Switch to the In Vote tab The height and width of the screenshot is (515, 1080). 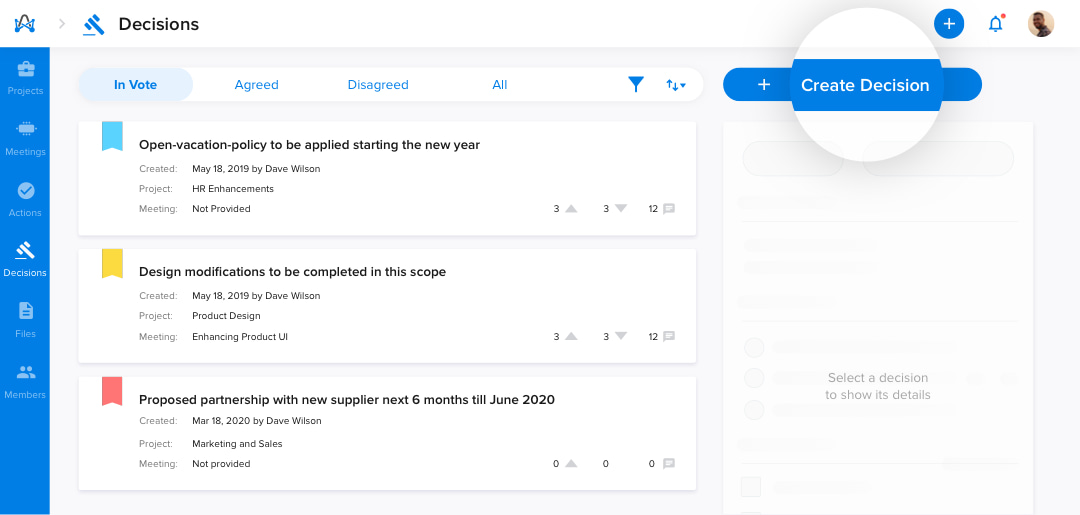136,85
